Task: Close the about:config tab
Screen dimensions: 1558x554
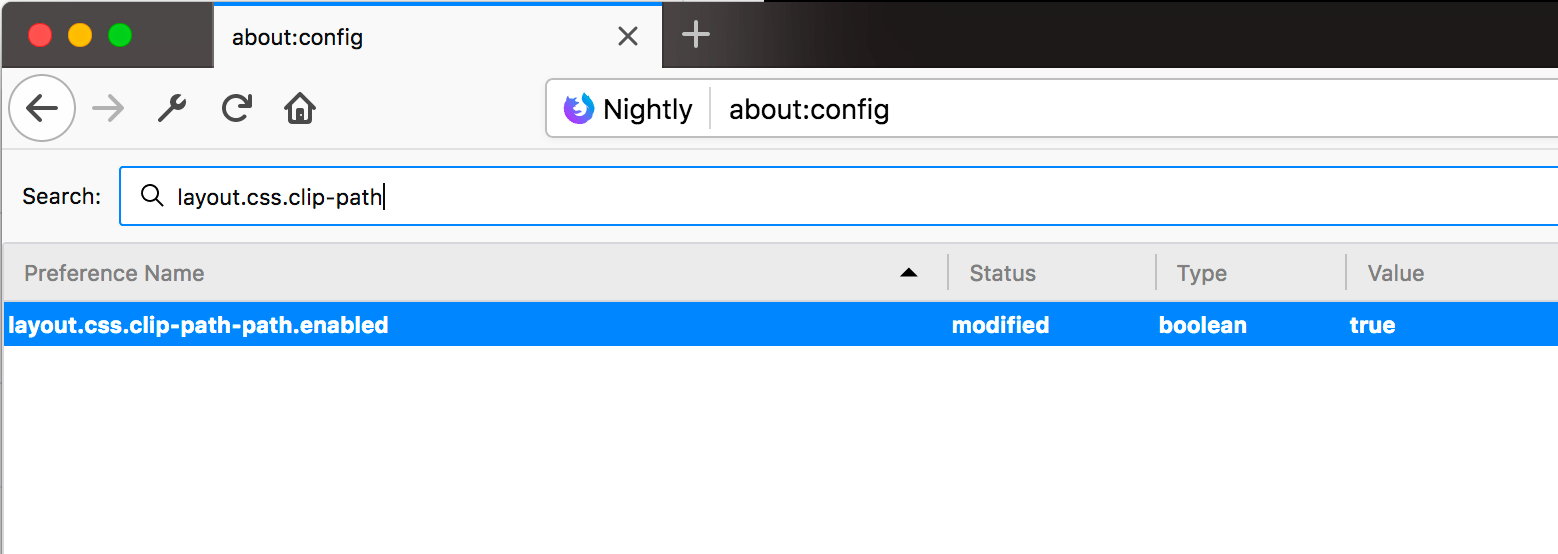Action: coord(628,37)
